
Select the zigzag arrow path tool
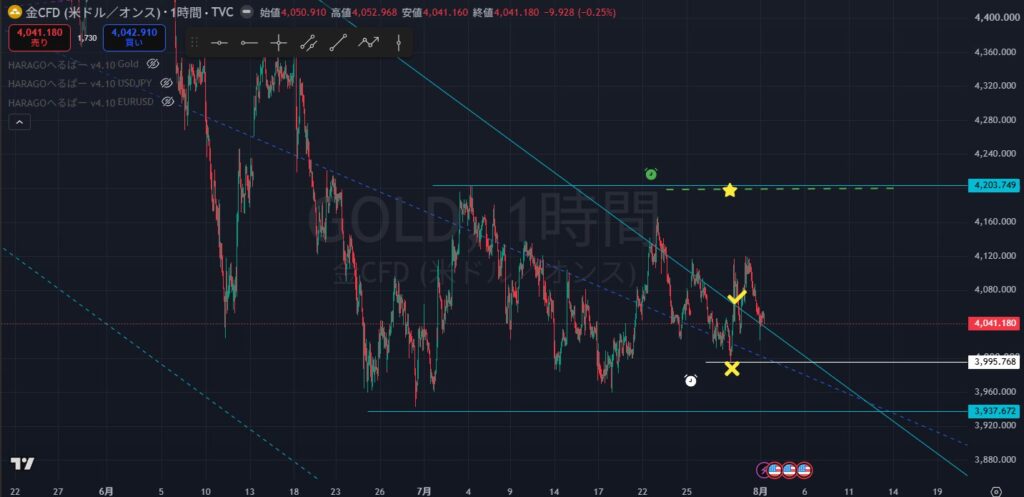tap(368, 43)
